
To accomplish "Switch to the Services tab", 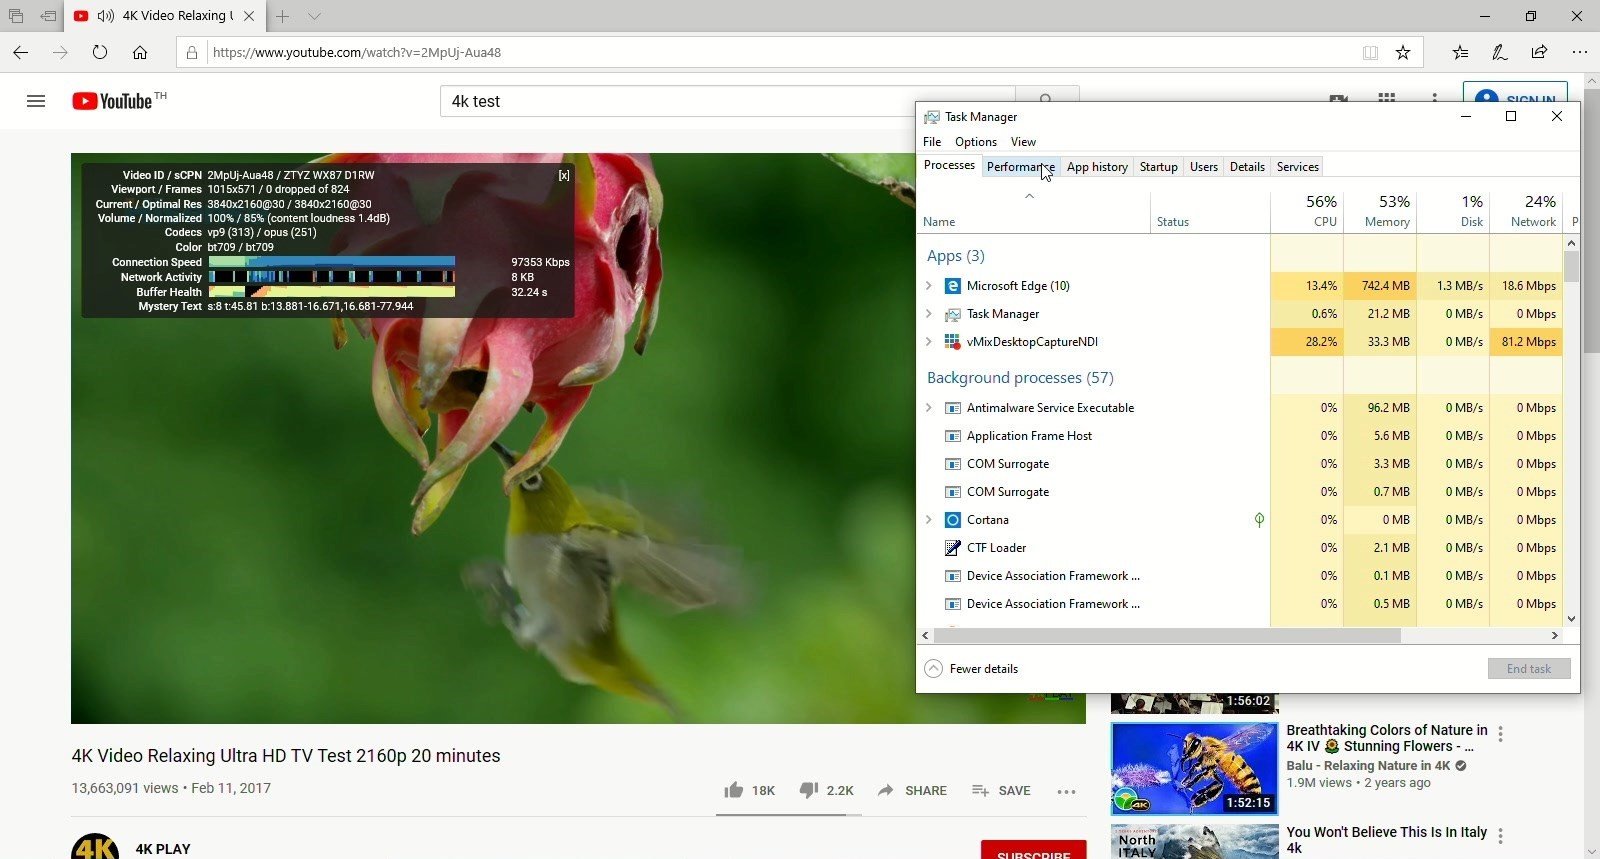I will coord(1297,167).
